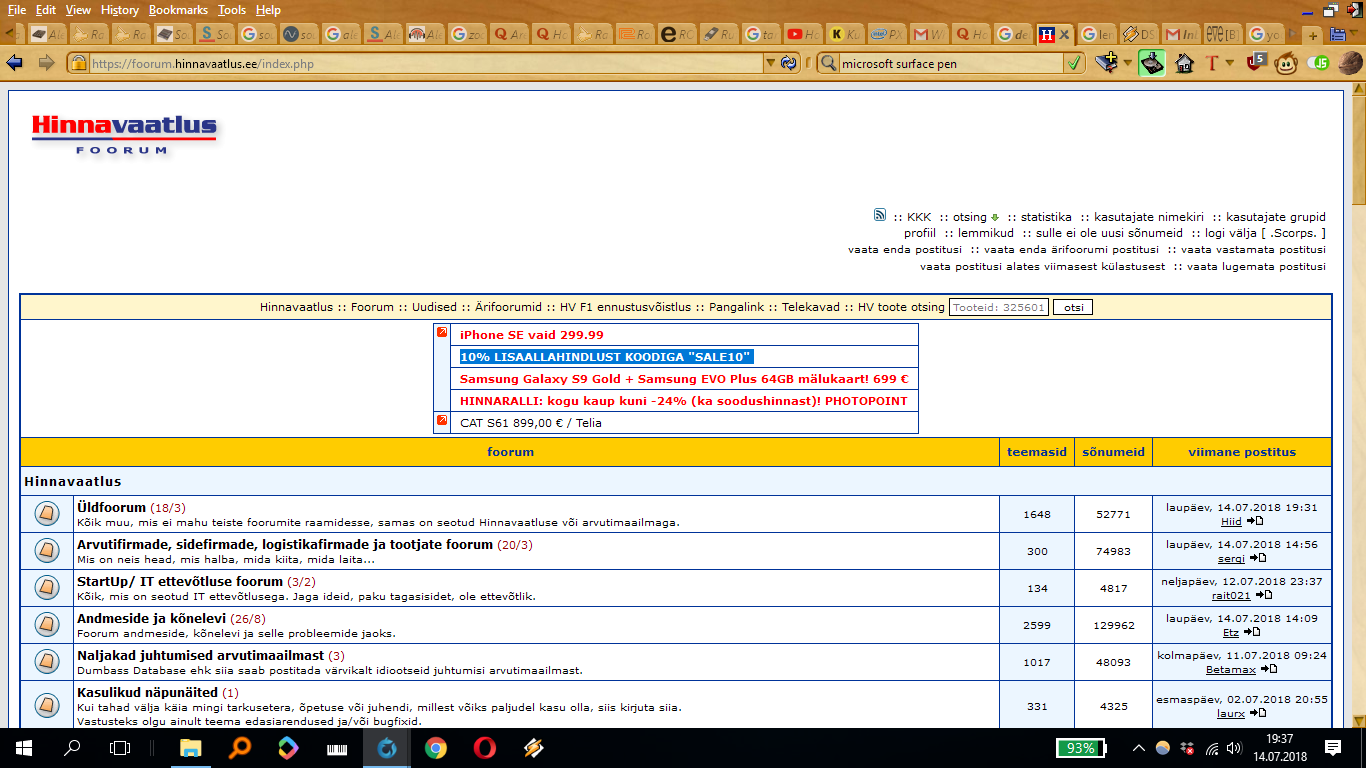The image size is (1366, 768).
Task: Click the HV F1 ennustusvõistlus link
Action: click(x=625, y=307)
